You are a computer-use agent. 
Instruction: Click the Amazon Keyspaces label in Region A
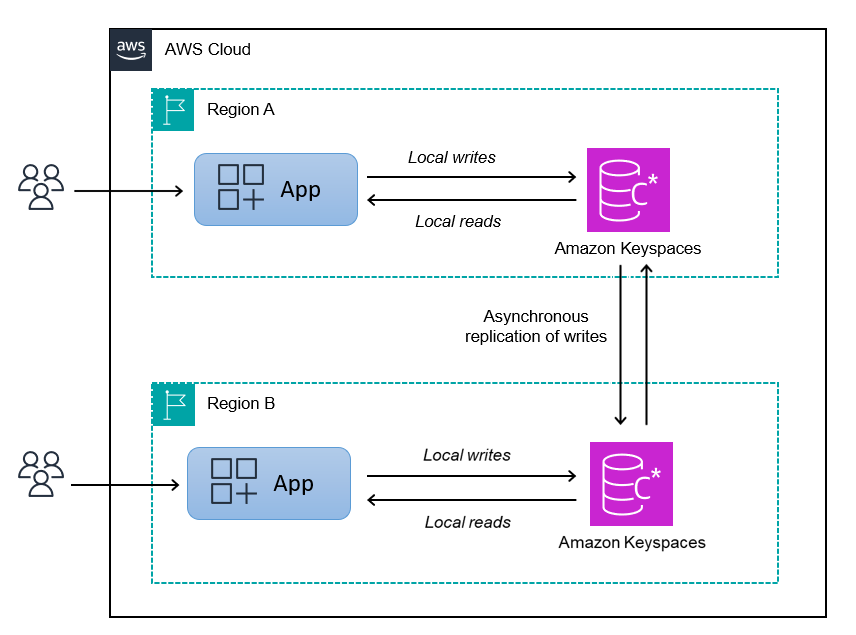(627, 248)
